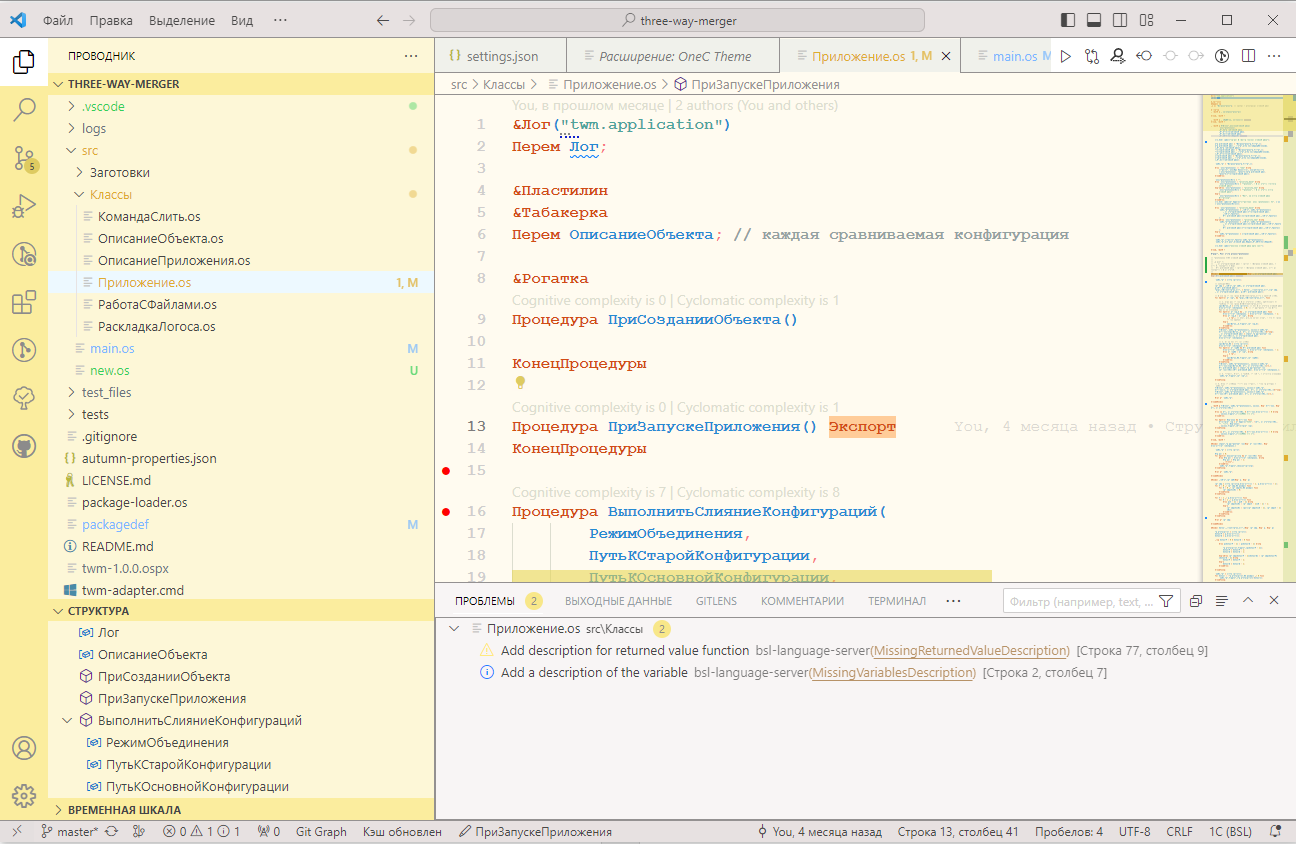Open Source Control view with badge 5
Image resolution: width=1296 pixels, height=844 pixels.
pos(24,157)
